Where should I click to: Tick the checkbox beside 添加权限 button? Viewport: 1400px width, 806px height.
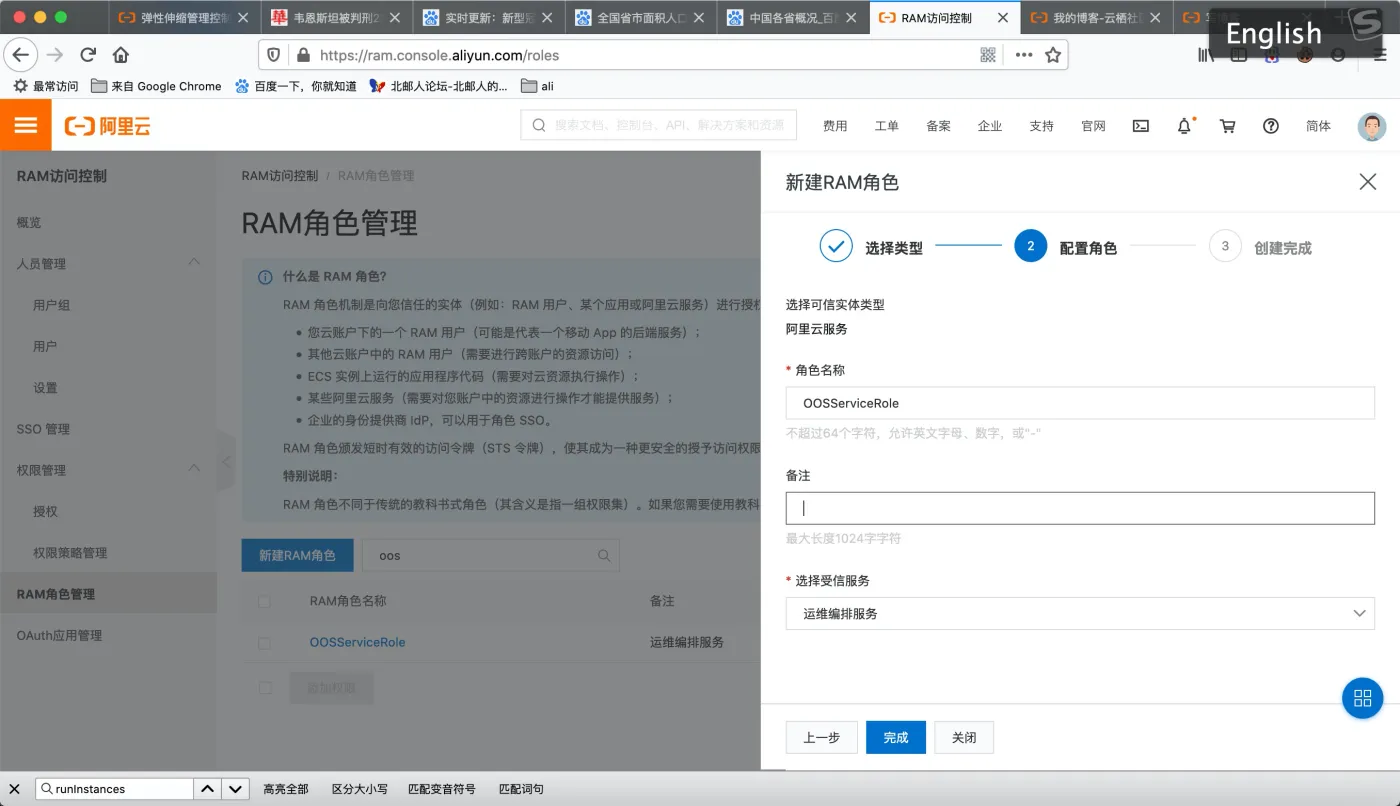[x=264, y=688]
